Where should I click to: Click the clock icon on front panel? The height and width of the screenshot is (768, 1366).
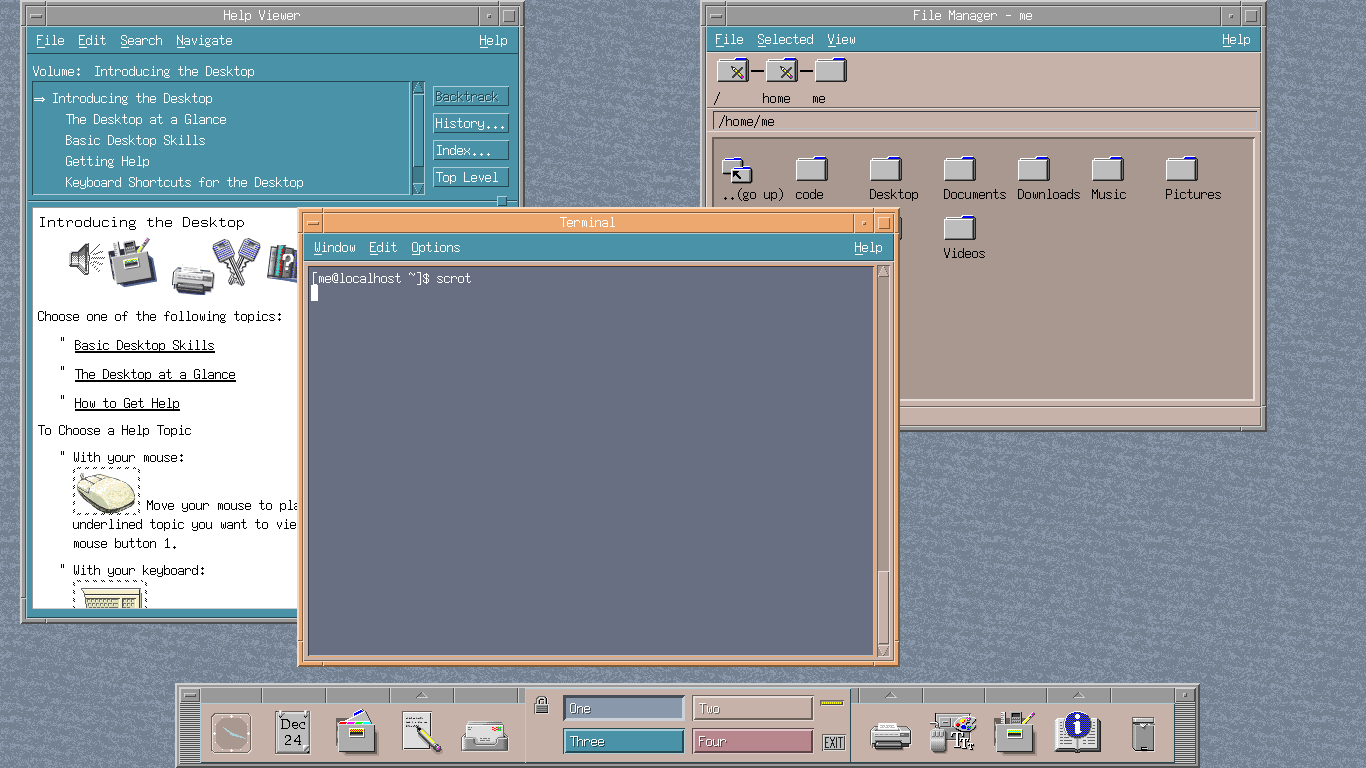[231, 733]
